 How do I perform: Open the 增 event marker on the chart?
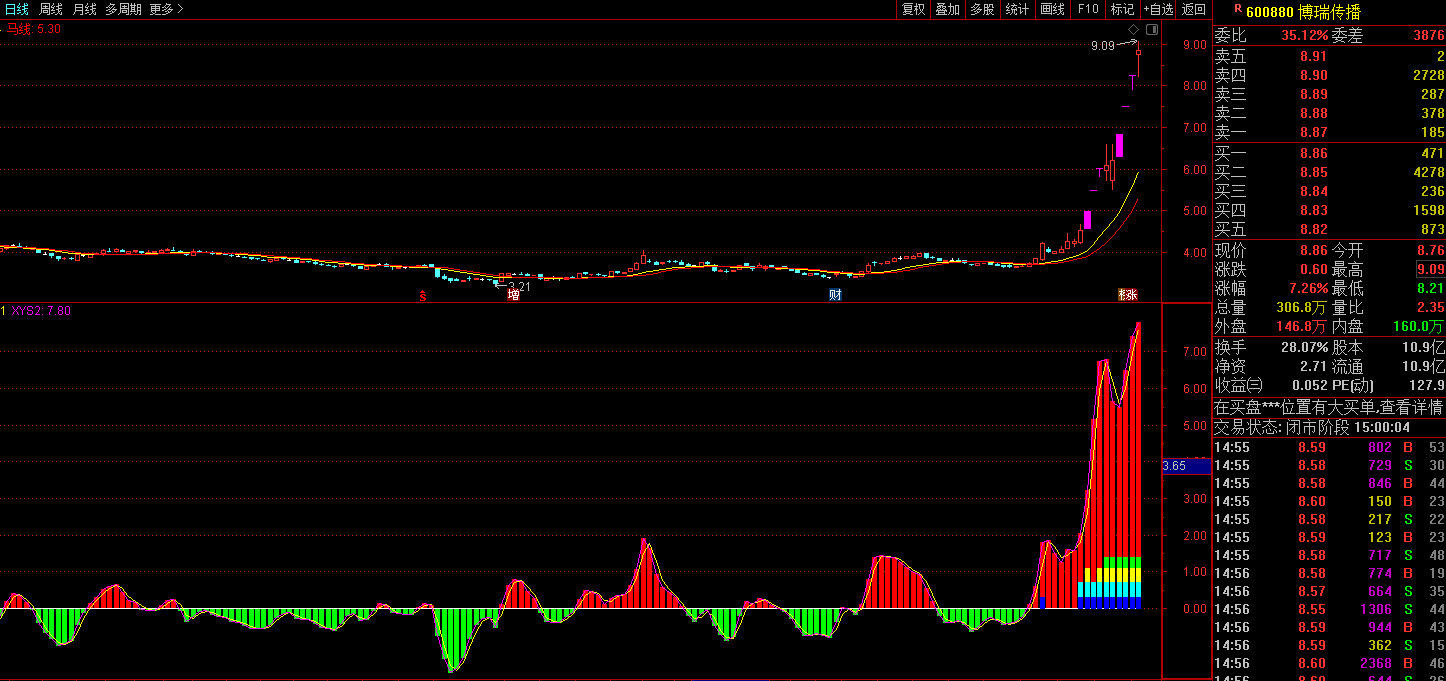(x=513, y=294)
